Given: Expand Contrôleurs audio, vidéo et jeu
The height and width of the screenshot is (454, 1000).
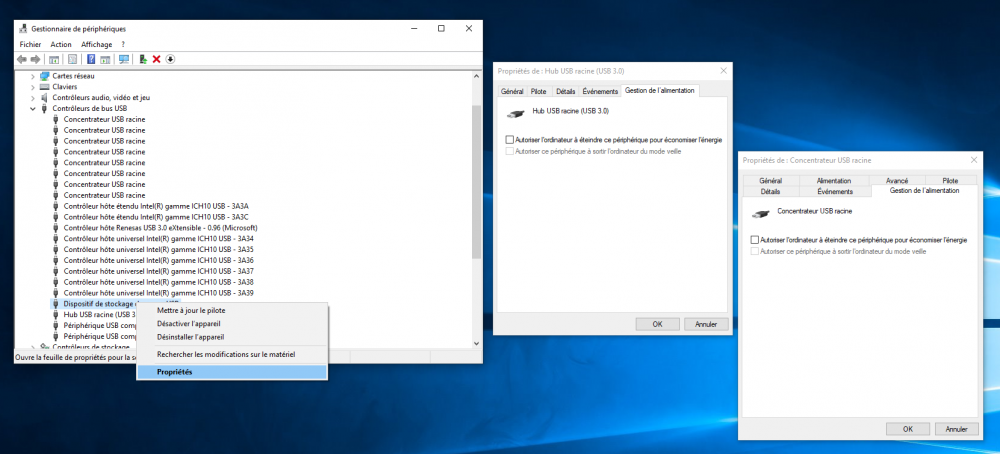Looking at the screenshot, I should 33,98.
